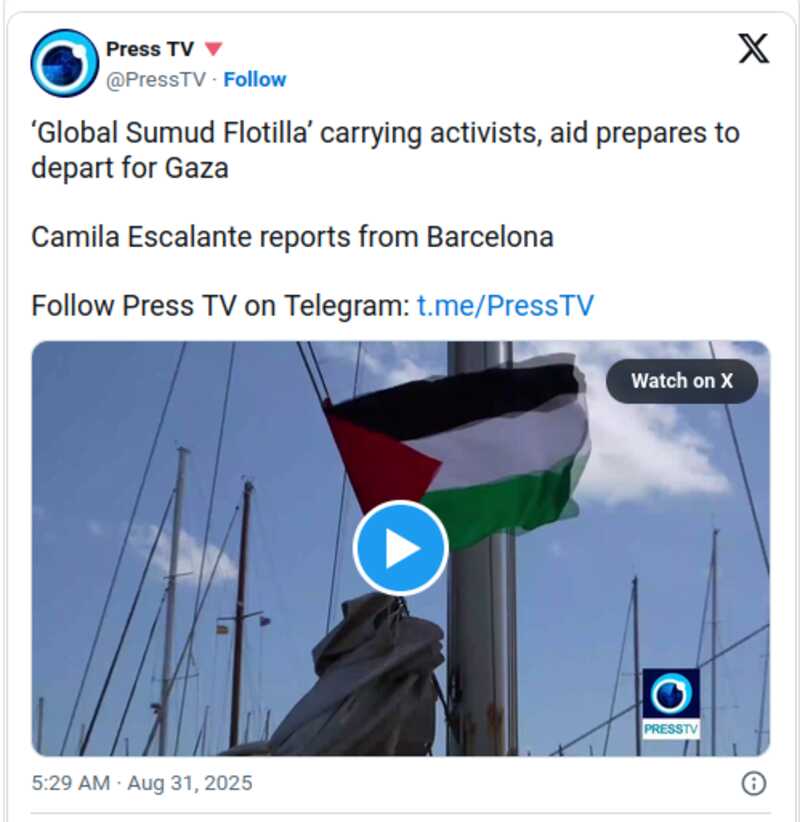The image size is (800, 822).
Task: Click the Press TV watermark logo in video
Action: 671,694
